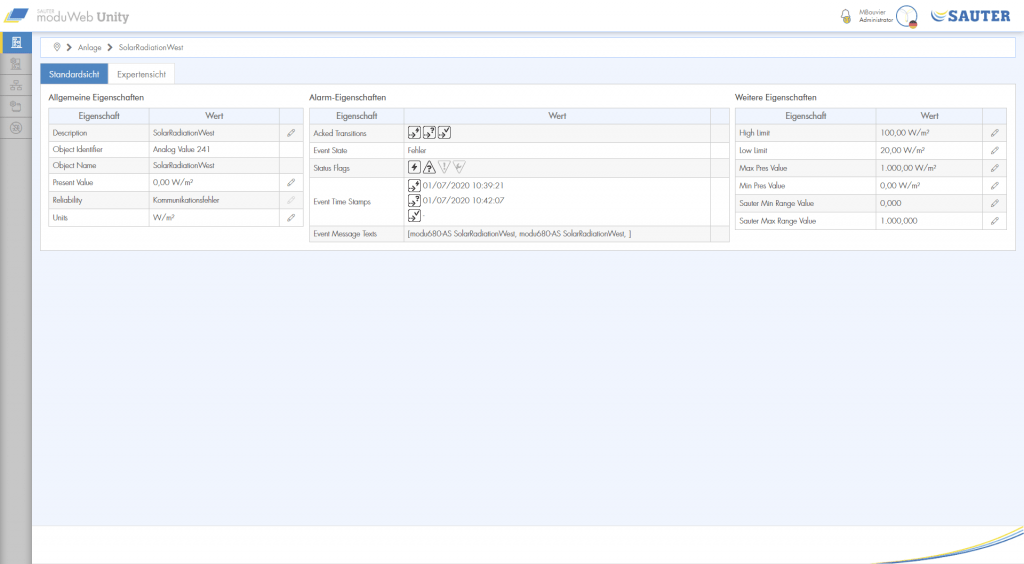
Task: Select the Standardsicht tab
Action: 74,74
